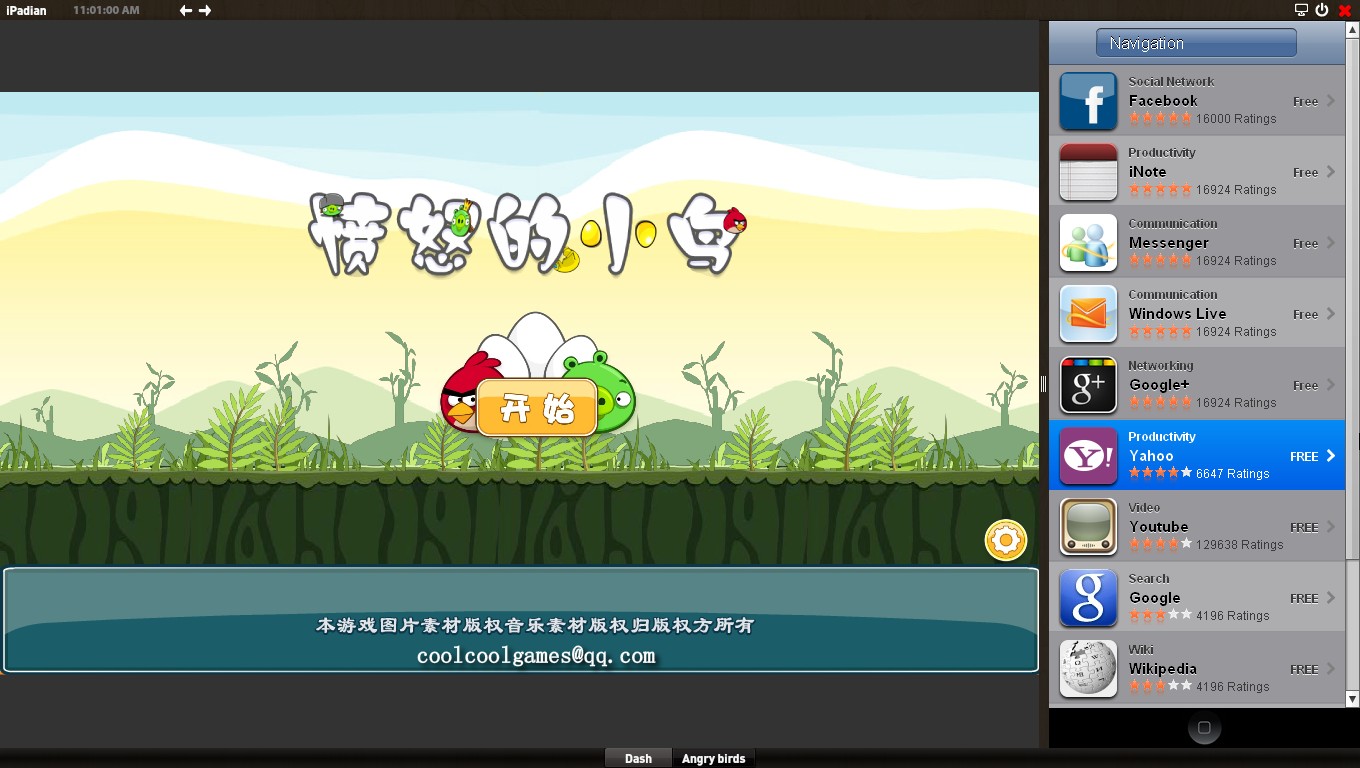Viewport: 1360px width, 768px height.
Task: Expand iNote entry chevron
Action: [x=1331, y=172]
